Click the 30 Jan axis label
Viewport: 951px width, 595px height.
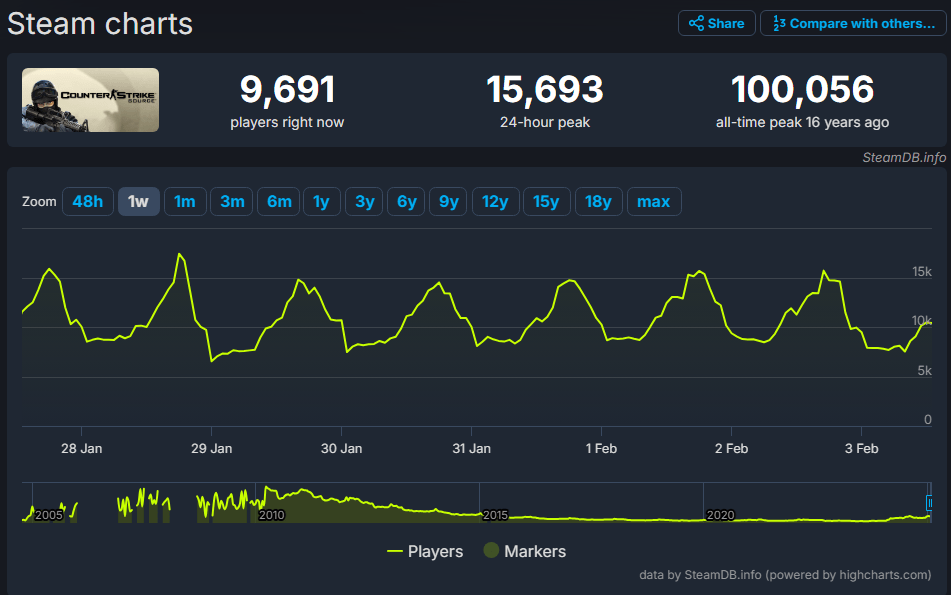pyautogui.click(x=341, y=449)
